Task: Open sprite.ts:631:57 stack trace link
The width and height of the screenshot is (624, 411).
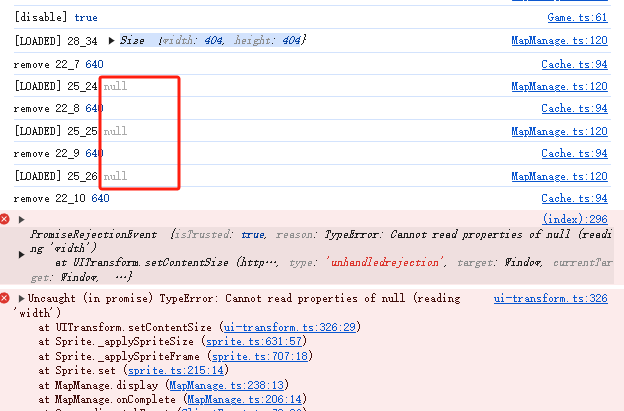Action: [254, 342]
